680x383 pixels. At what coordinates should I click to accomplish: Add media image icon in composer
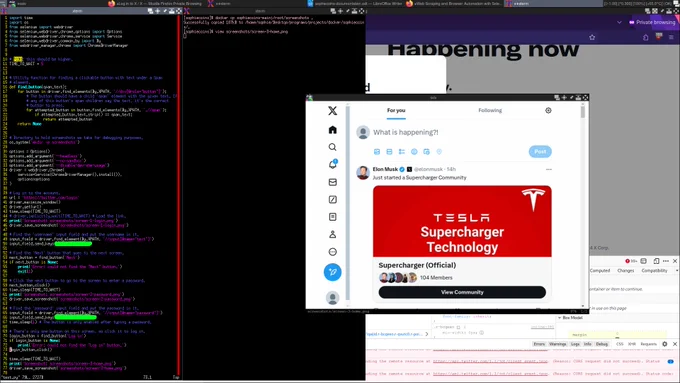[x=377, y=151]
